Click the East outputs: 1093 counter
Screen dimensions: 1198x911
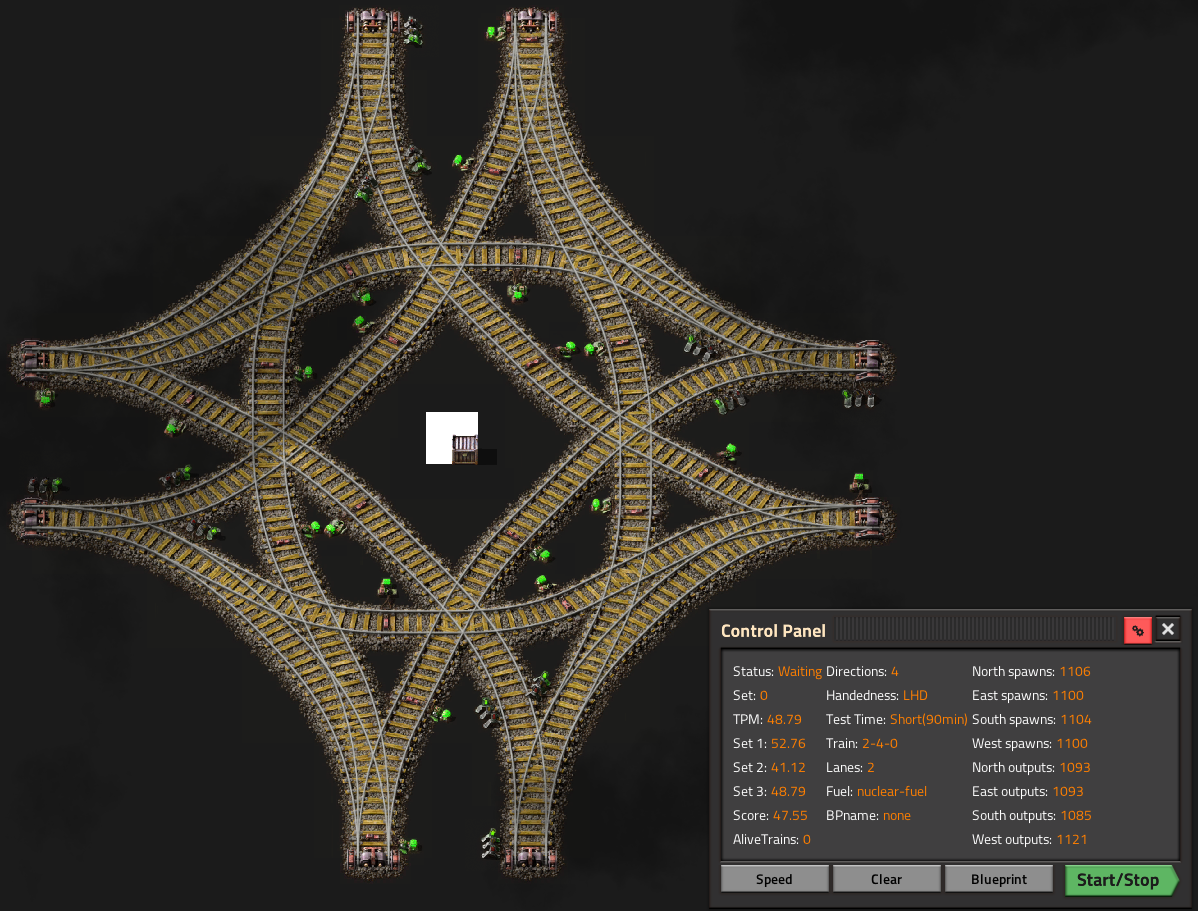(1028, 791)
